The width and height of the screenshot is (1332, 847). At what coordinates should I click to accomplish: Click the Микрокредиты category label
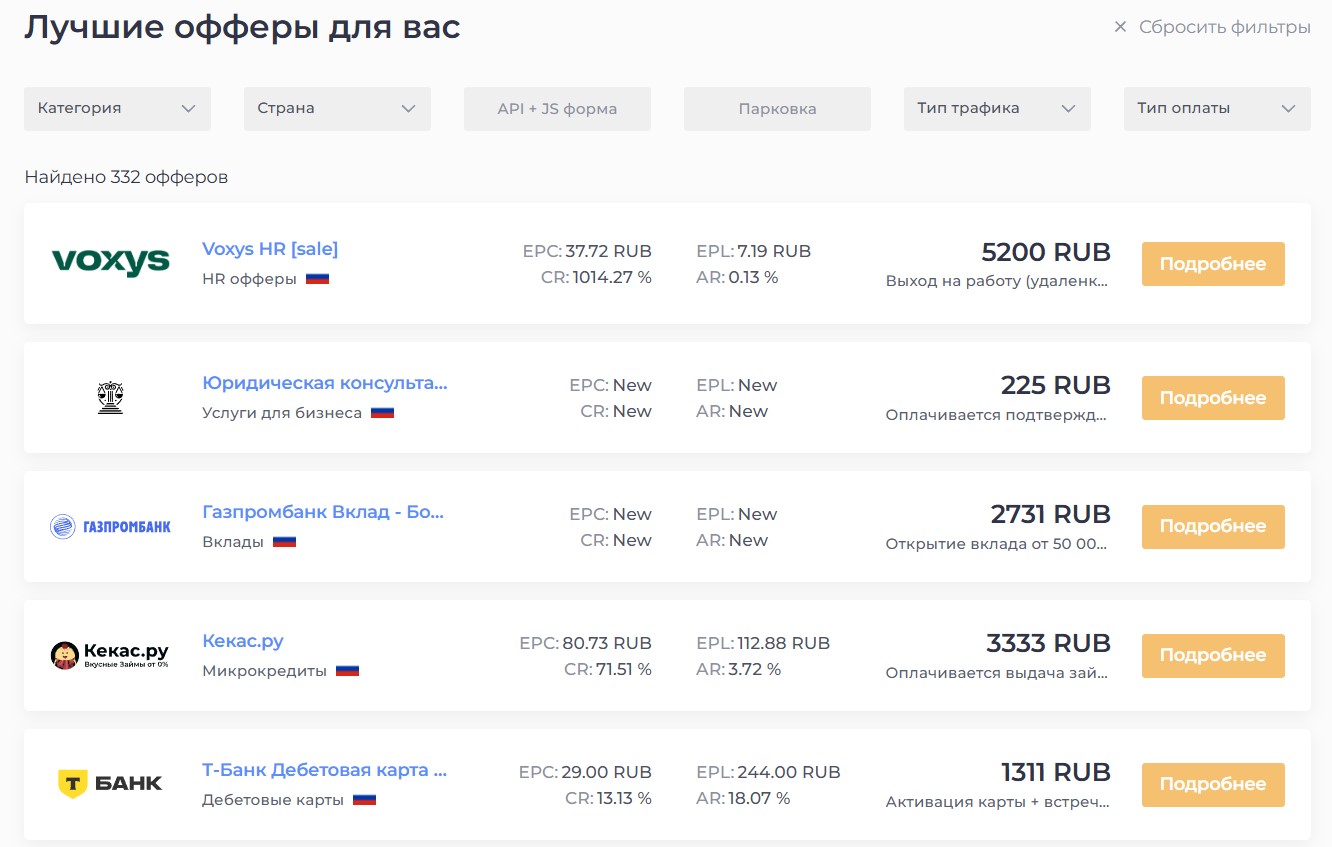pos(264,671)
